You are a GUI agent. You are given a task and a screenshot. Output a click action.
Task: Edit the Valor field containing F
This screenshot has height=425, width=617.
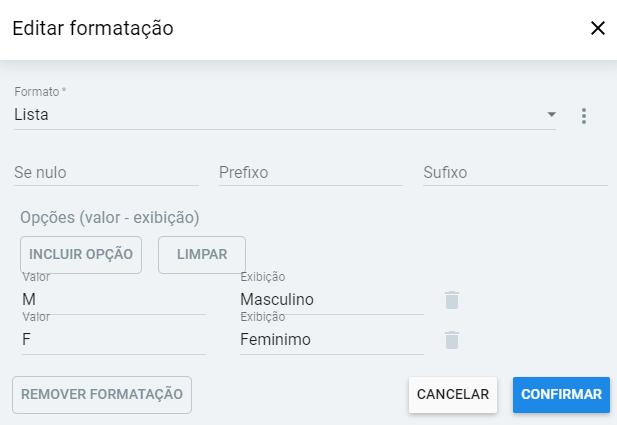click(x=113, y=340)
